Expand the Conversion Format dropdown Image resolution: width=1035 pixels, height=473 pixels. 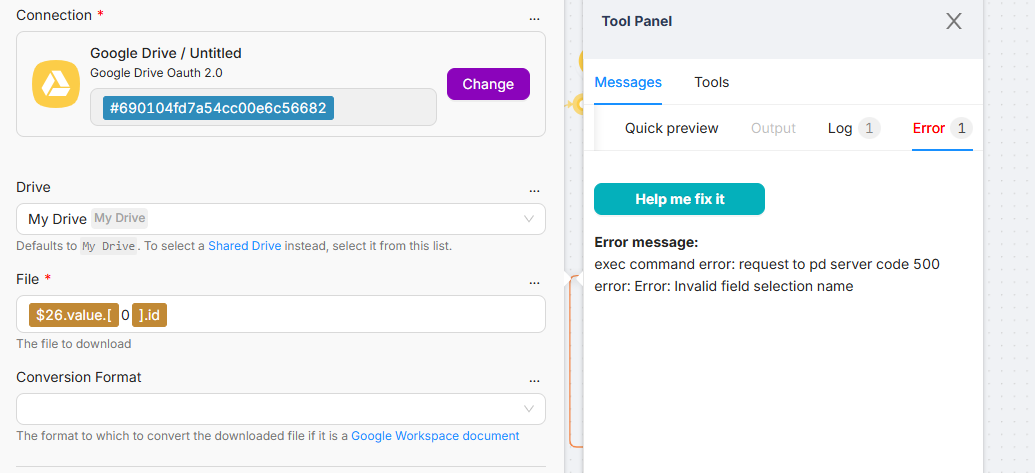coord(529,408)
